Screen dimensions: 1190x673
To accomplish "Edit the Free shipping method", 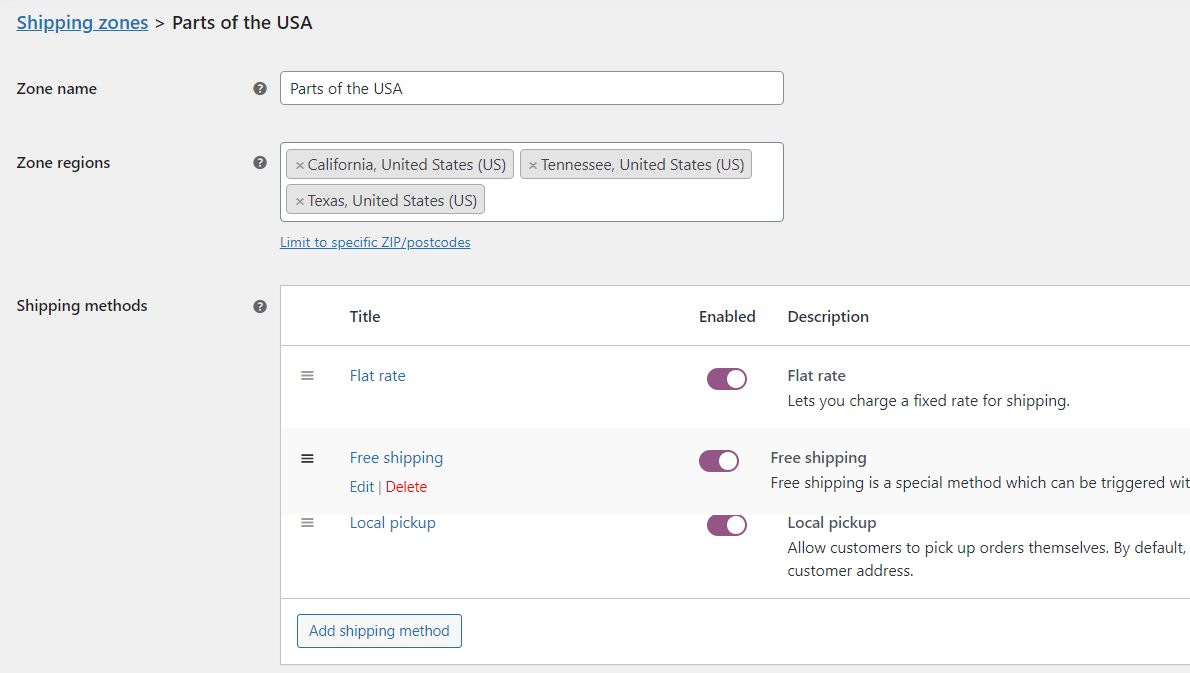I will point(361,486).
